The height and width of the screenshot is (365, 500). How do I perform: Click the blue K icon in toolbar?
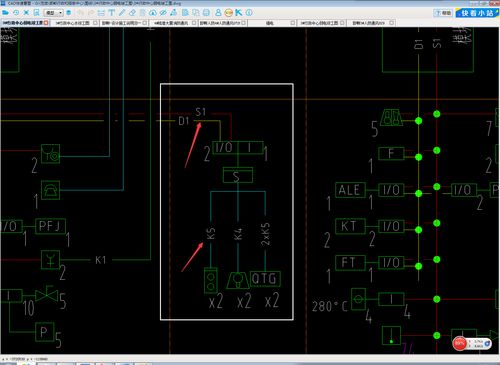pos(238,13)
